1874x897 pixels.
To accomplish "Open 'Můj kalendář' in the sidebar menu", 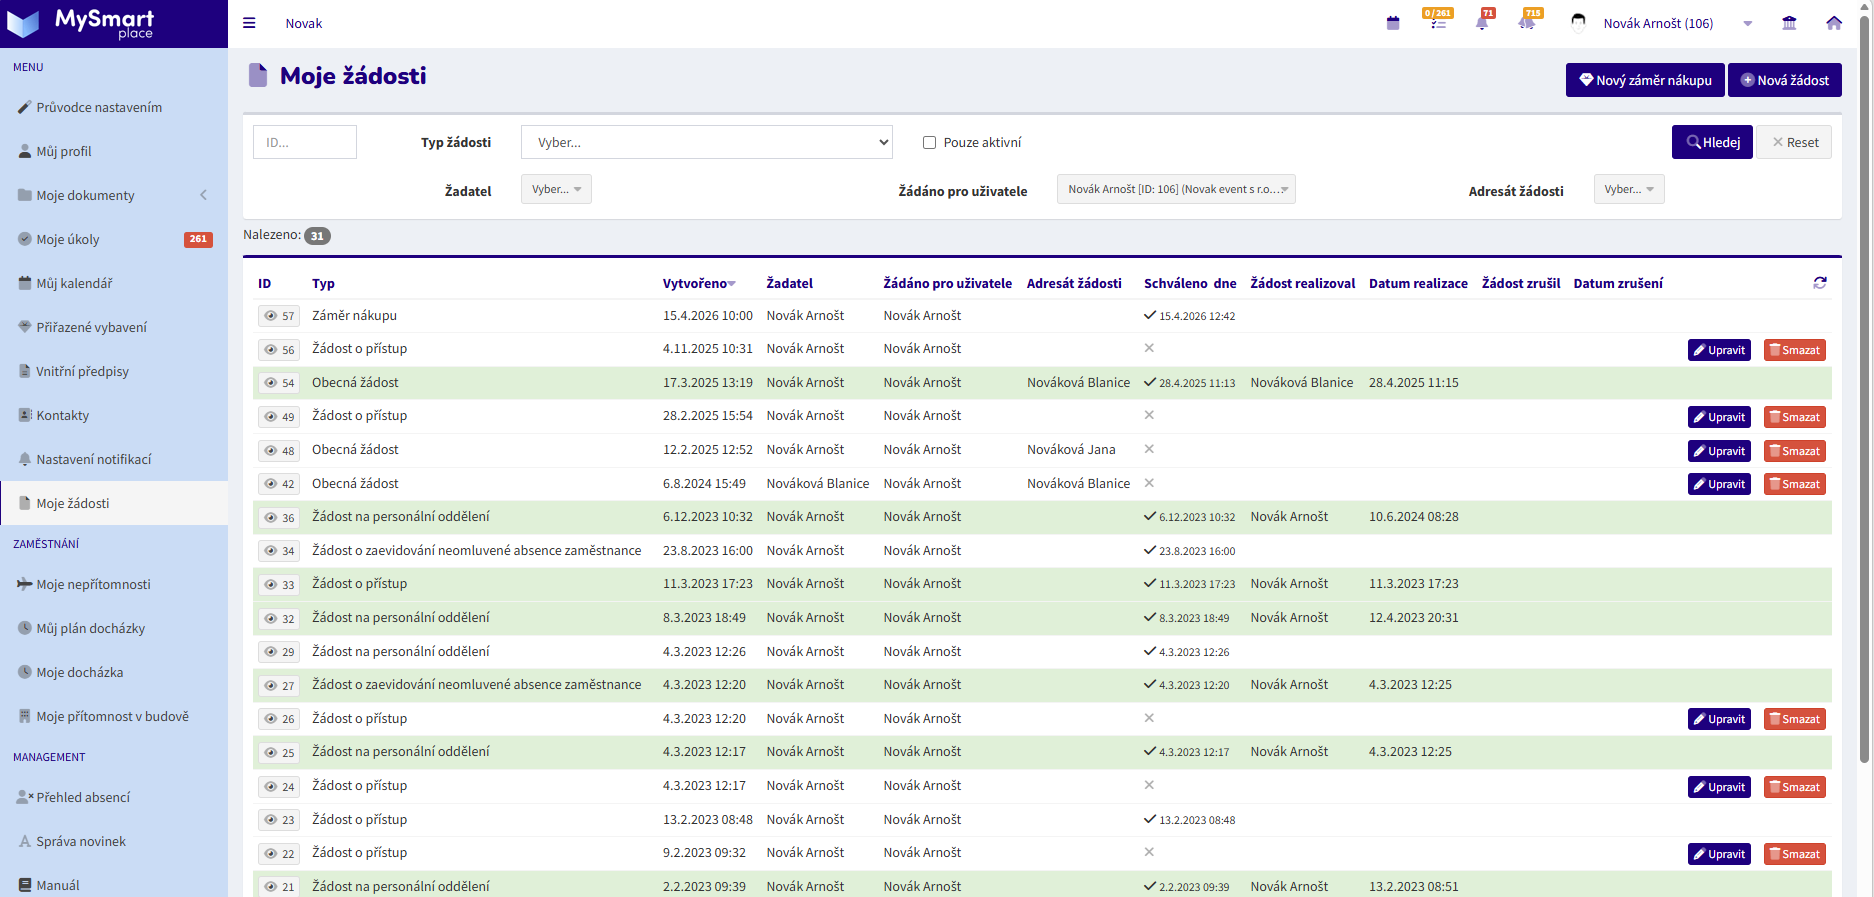I will click(74, 283).
